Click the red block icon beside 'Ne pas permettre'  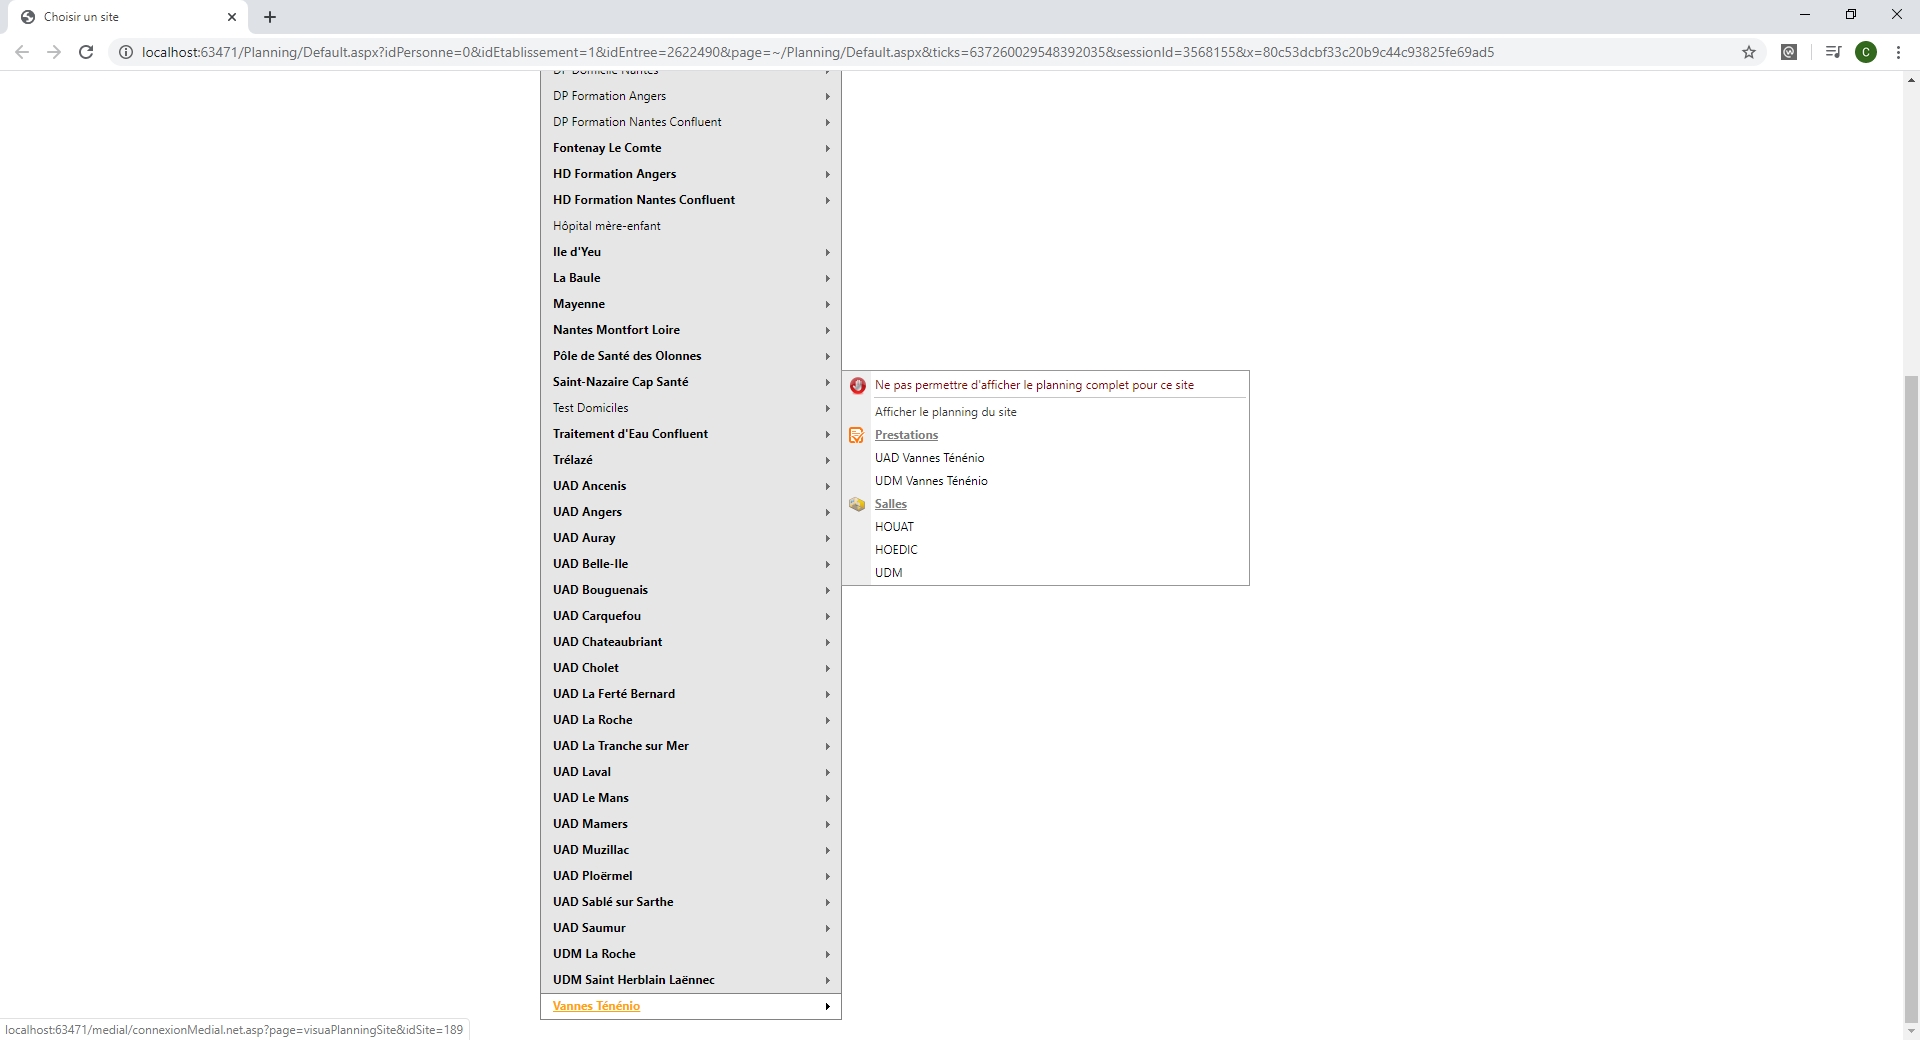[857, 385]
